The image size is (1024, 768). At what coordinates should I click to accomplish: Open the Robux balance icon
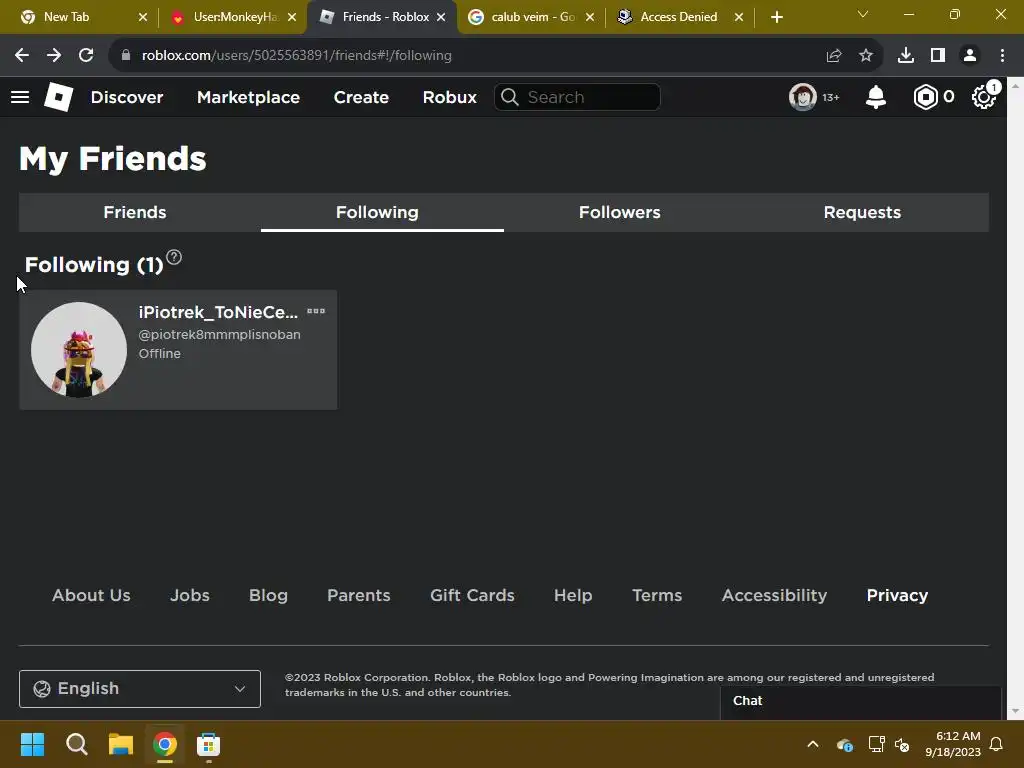click(x=925, y=97)
